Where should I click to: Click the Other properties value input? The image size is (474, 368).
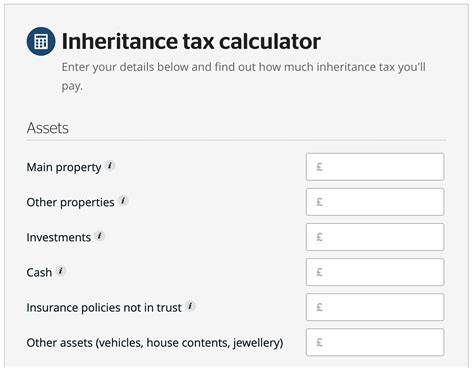click(x=375, y=202)
